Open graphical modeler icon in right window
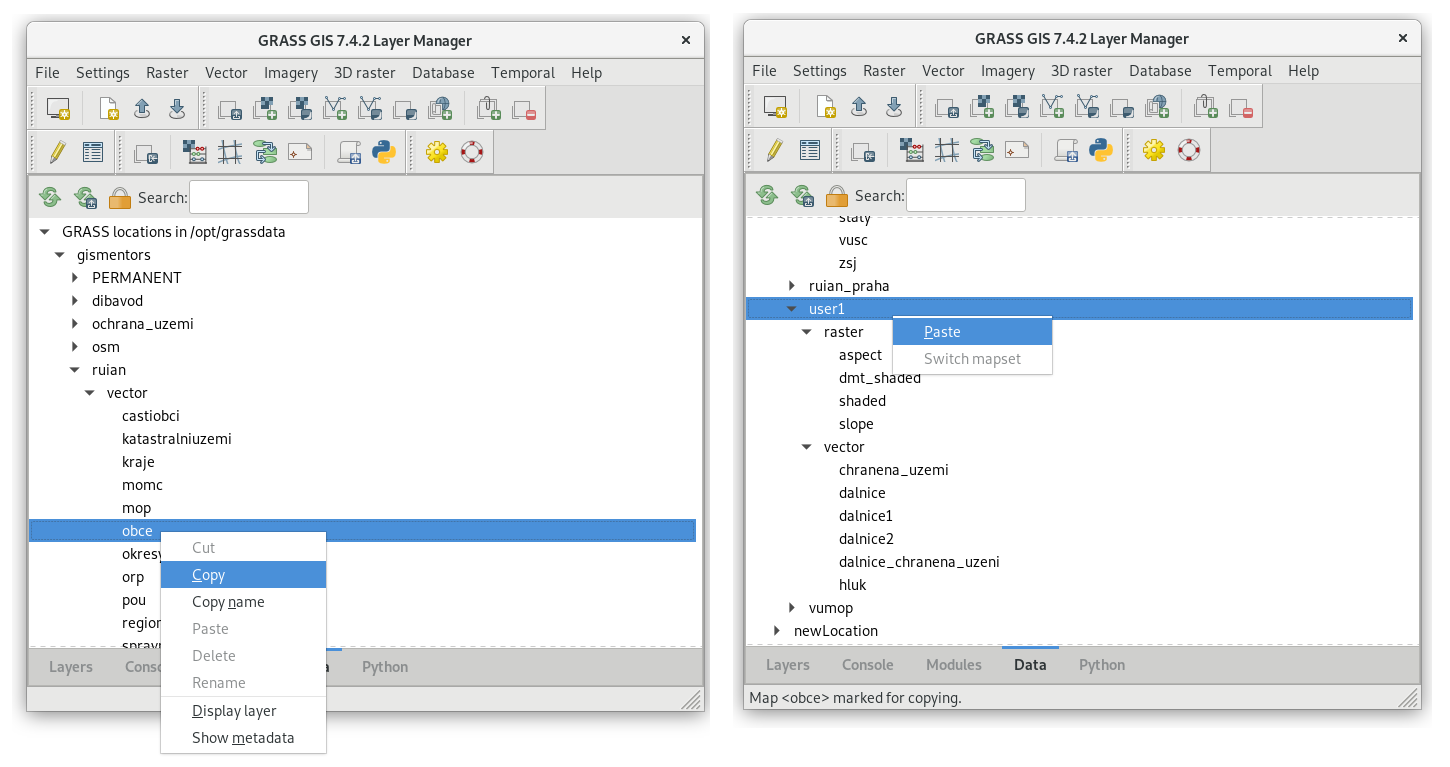This screenshot has height=767, width=1450. pos(982,150)
